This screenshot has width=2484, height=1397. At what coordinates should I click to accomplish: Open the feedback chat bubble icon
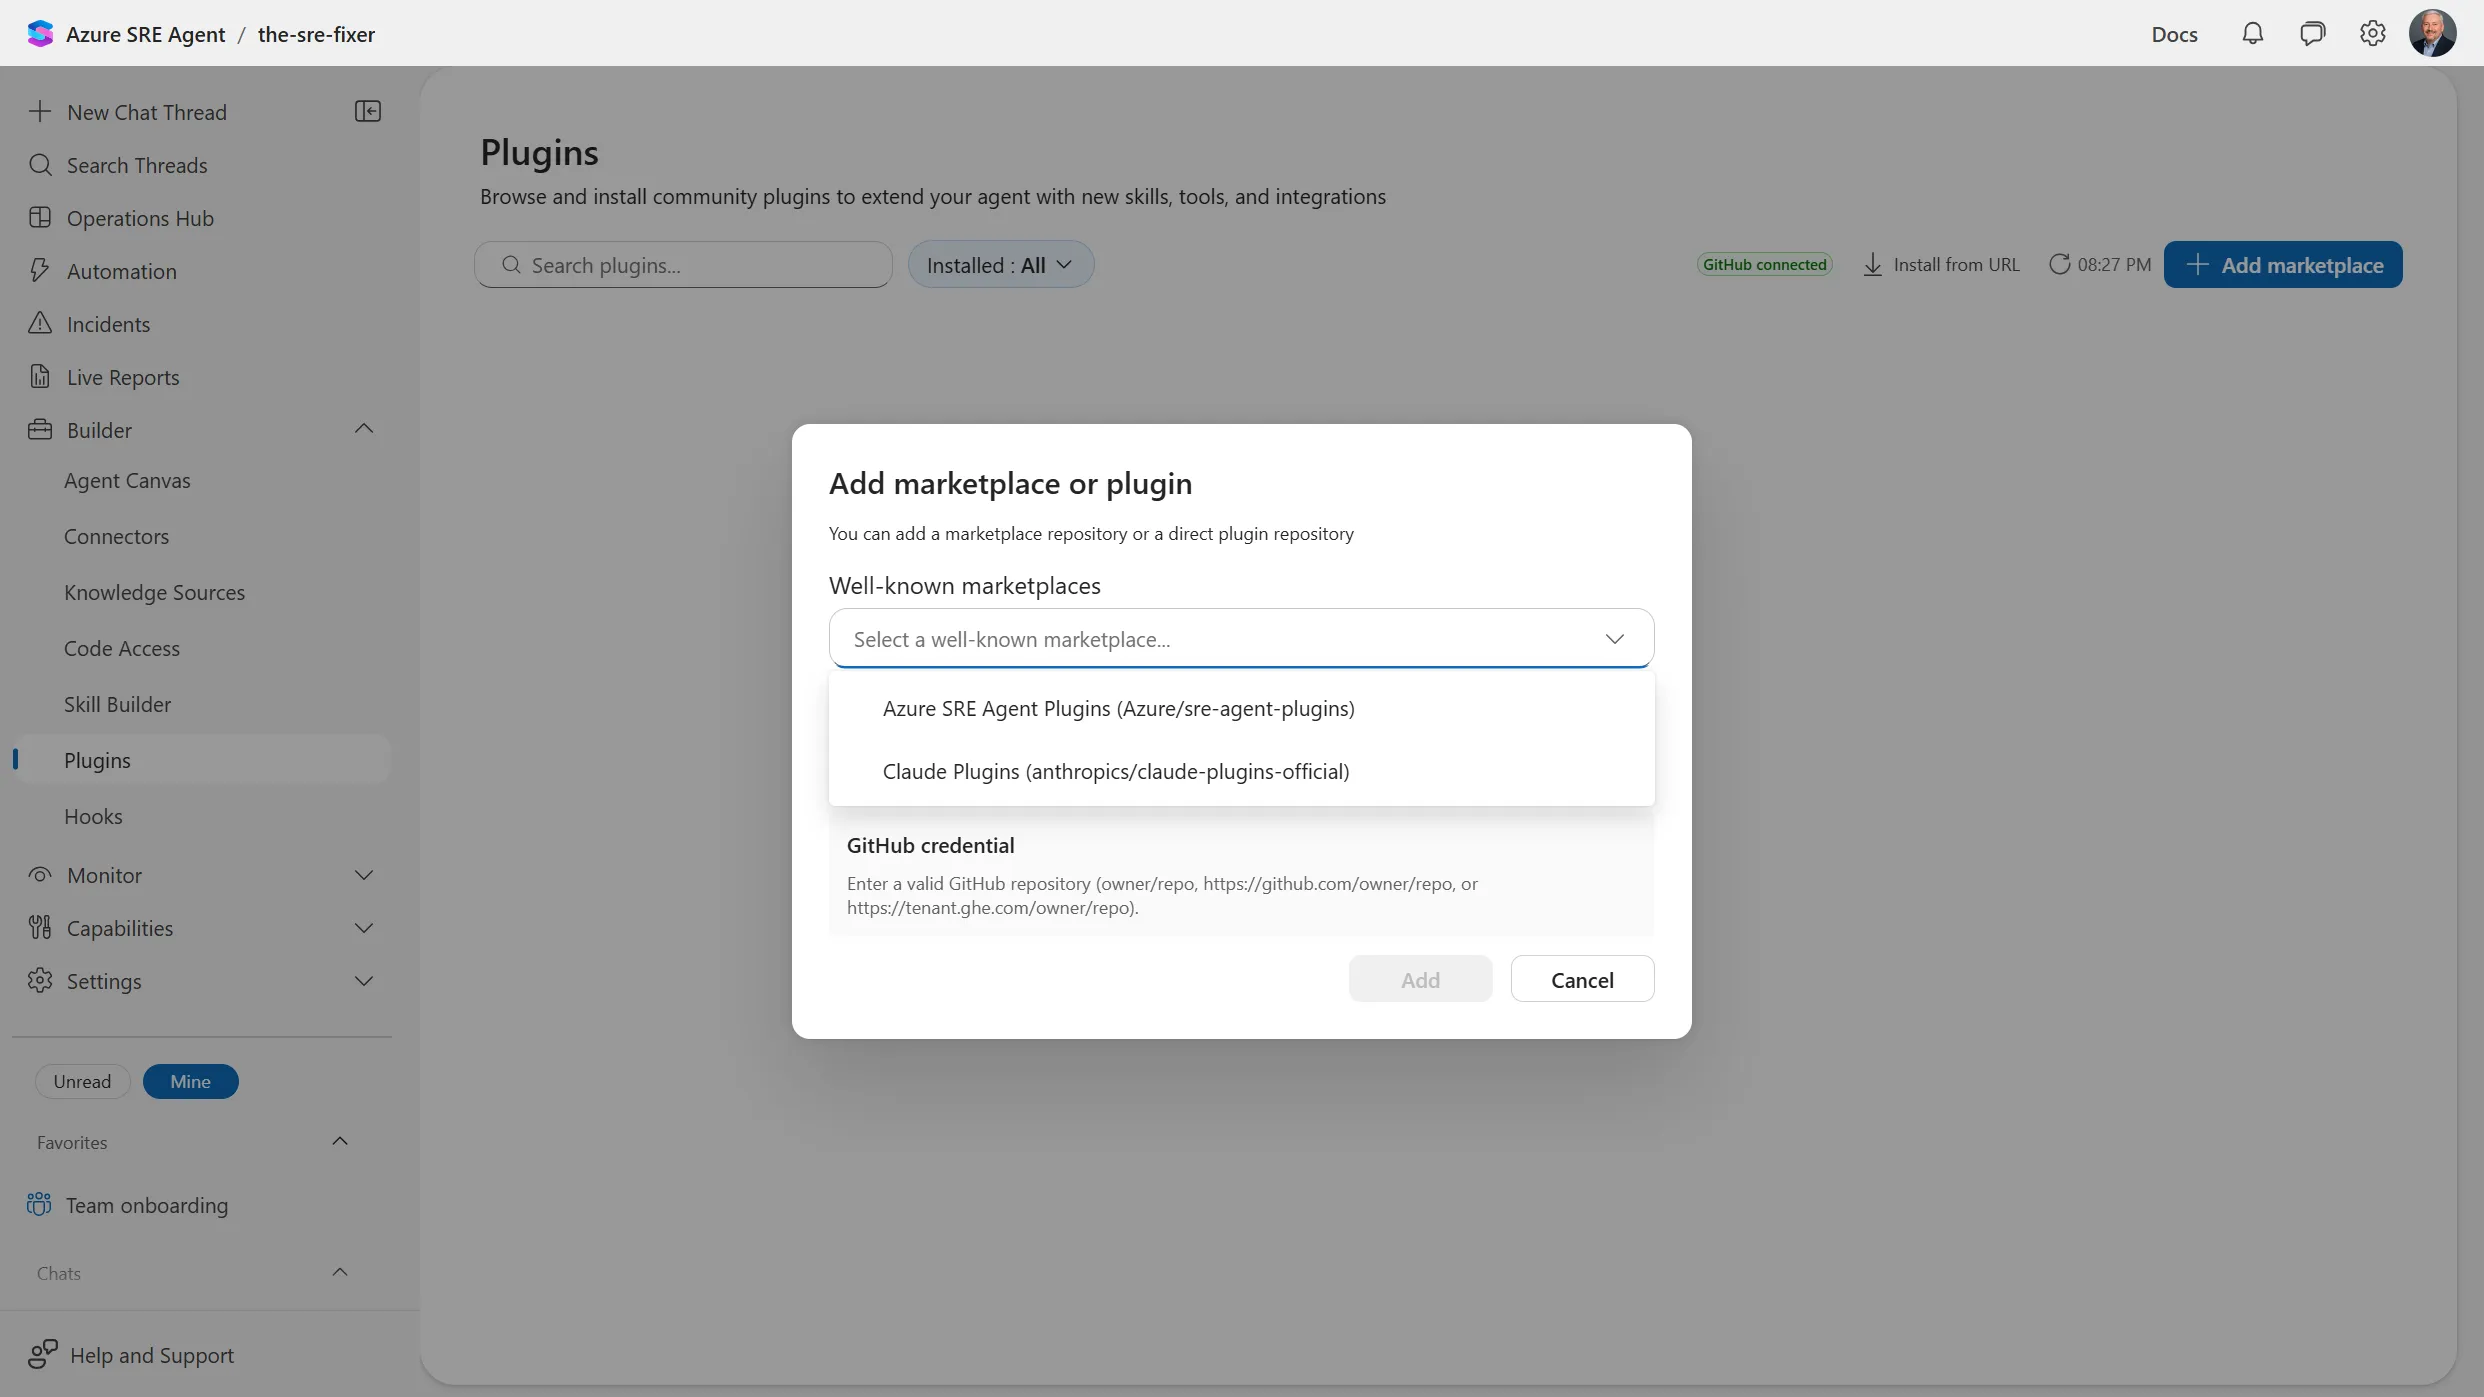(x=2312, y=34)
